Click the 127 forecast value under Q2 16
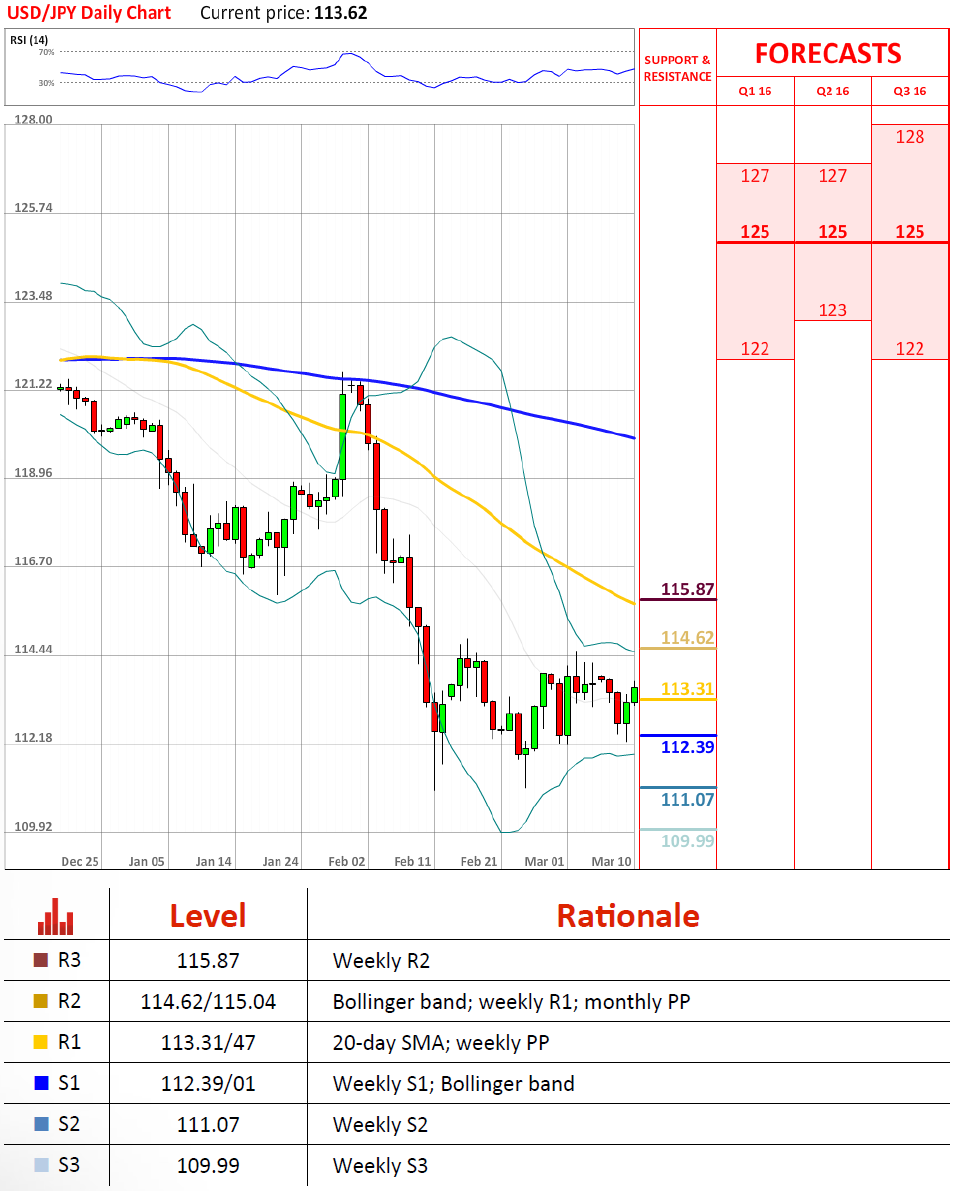 pyautogui.click(x=833, y=175)
